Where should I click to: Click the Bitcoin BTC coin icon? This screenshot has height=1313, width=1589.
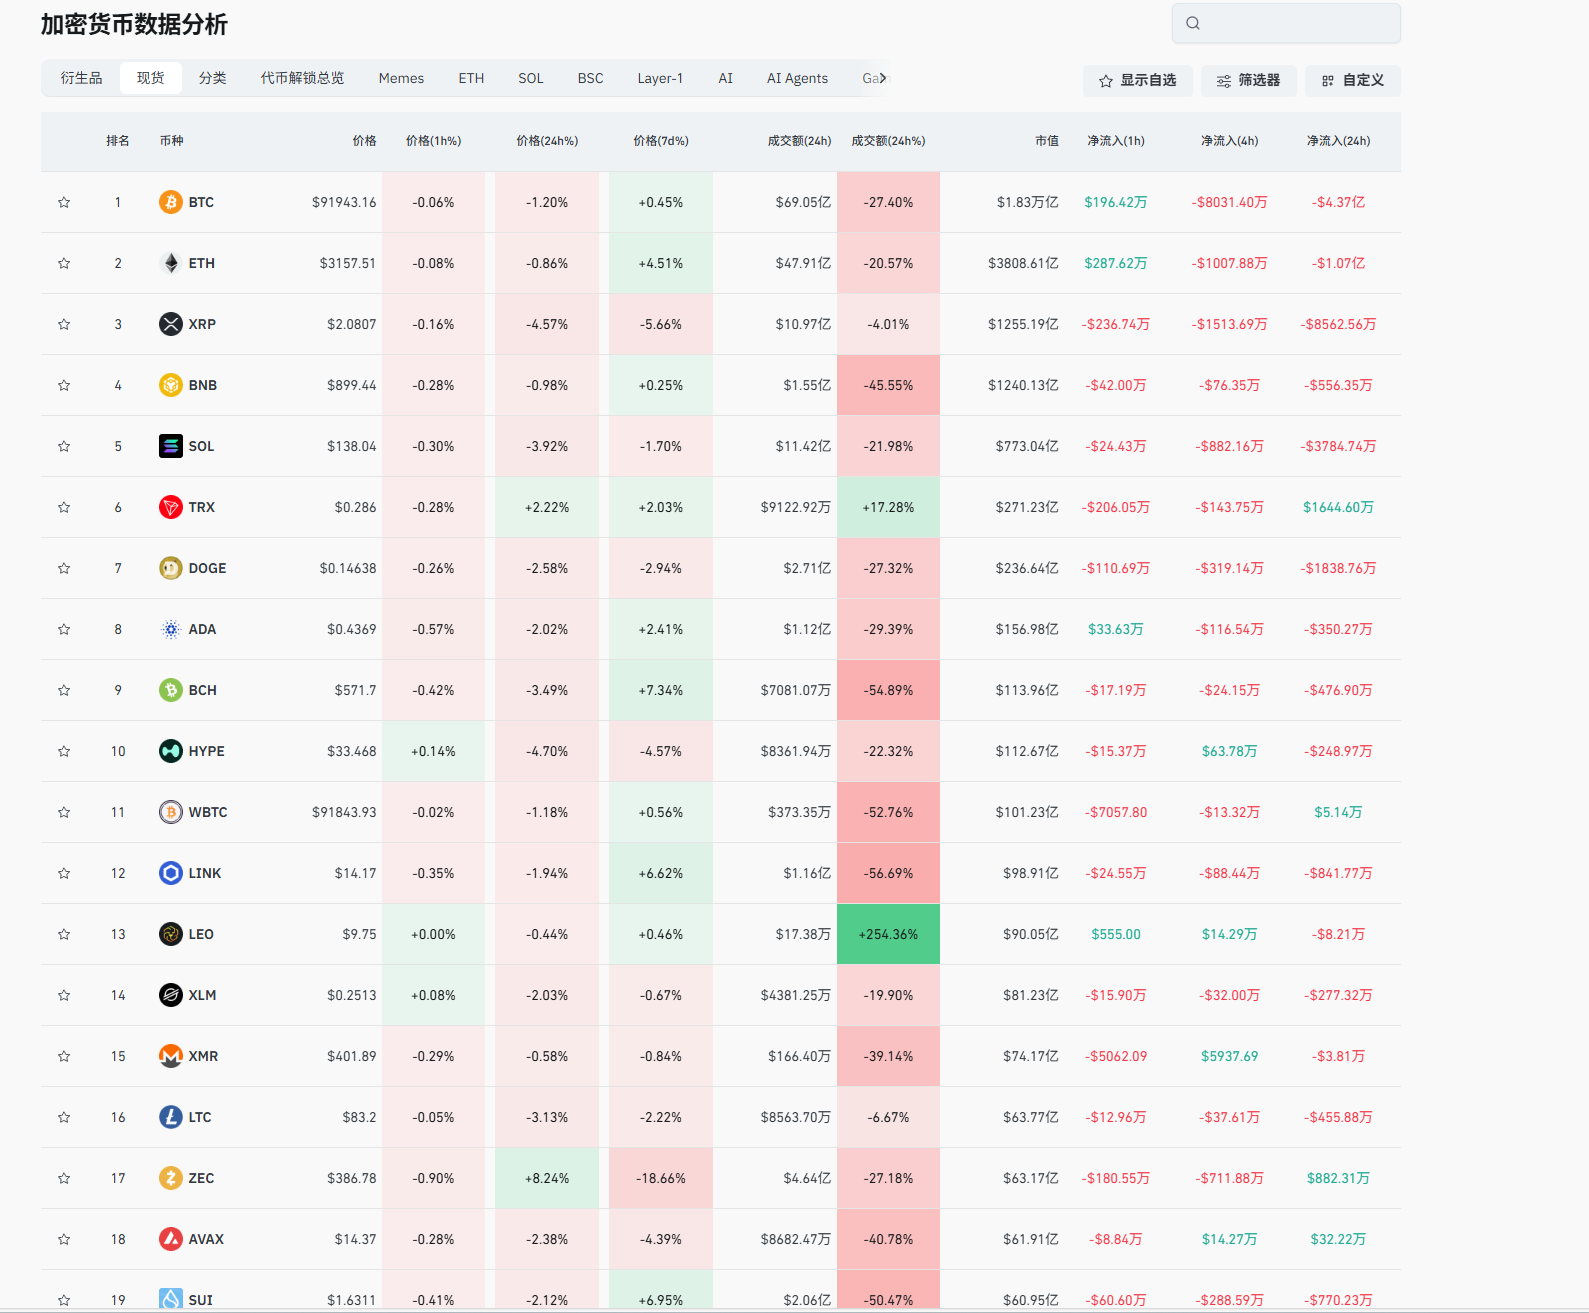[171, 202]
